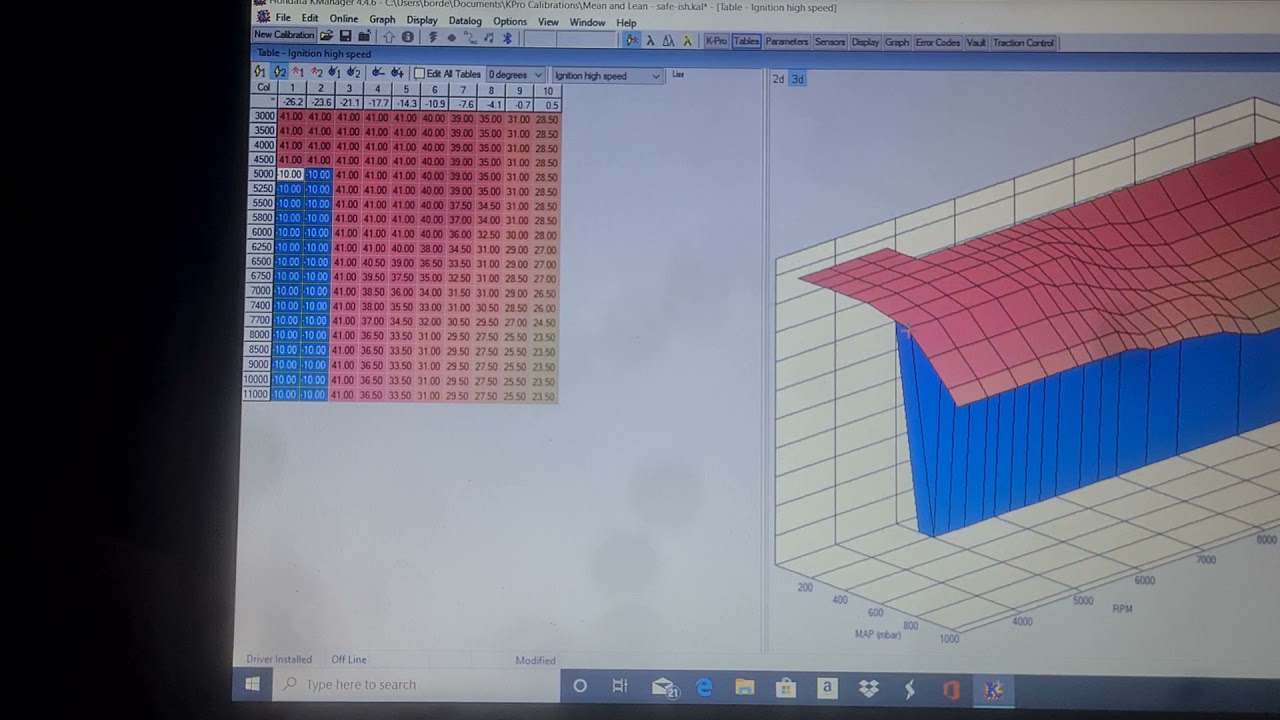
Task: Toggle the highlighted wrench-star toolbar button
Action: click(631, 41)
